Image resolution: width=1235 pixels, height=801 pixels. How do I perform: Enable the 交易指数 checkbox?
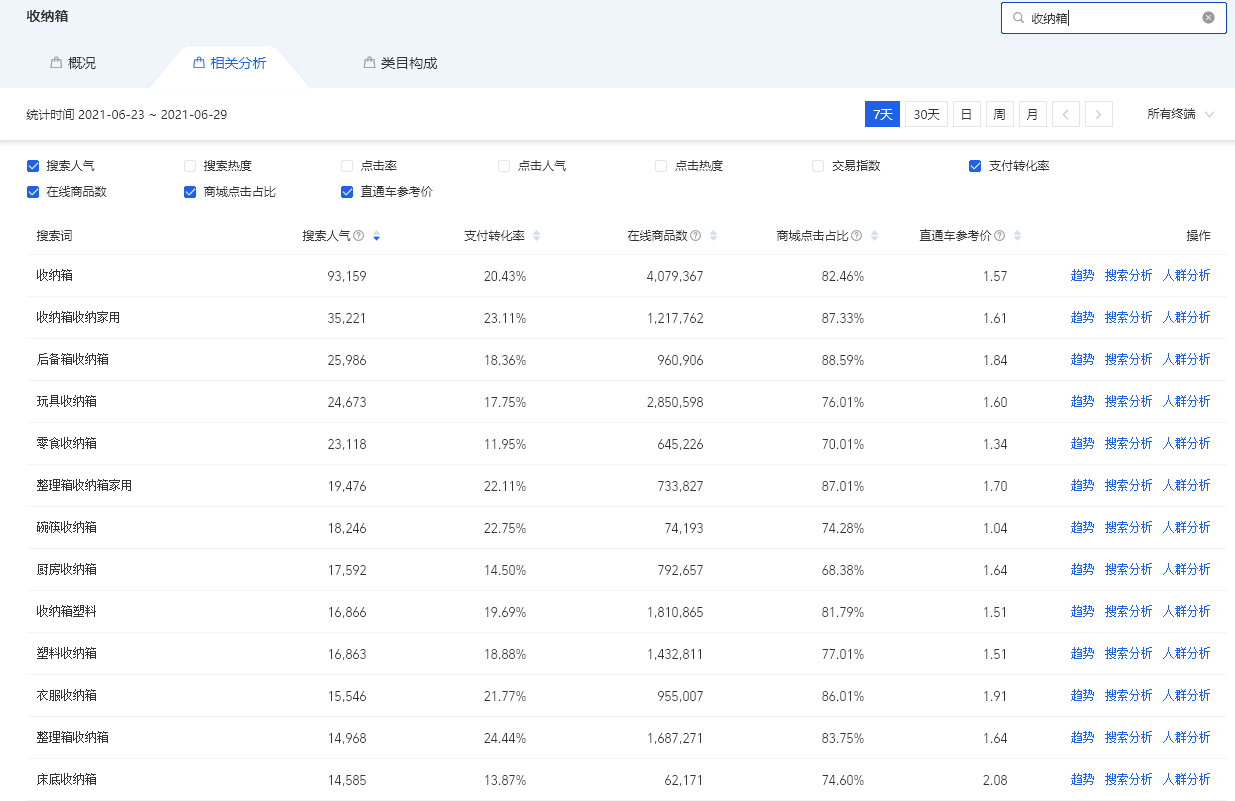[818, 166]
